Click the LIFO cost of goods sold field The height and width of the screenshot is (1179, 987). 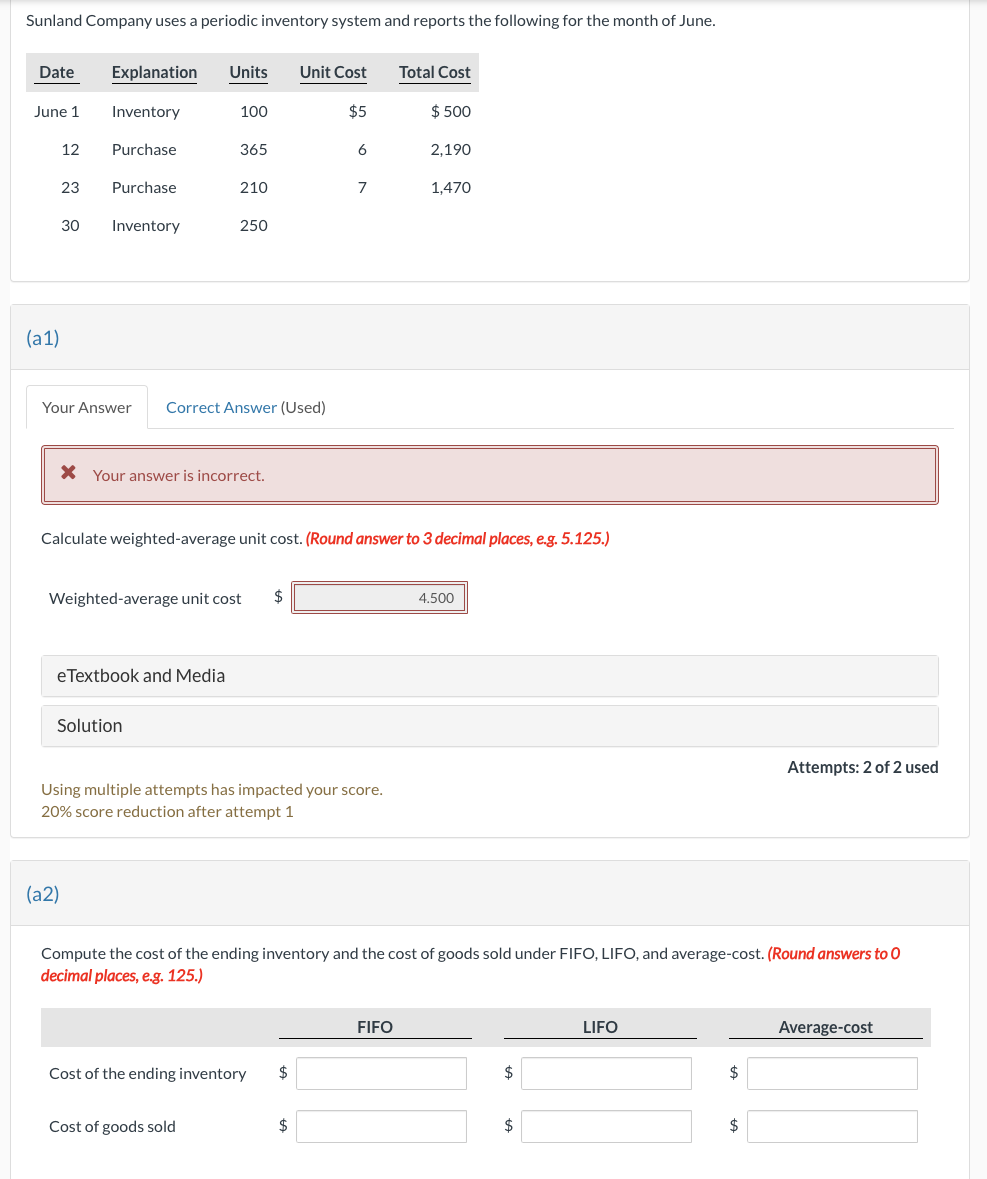click(606, 1126)
